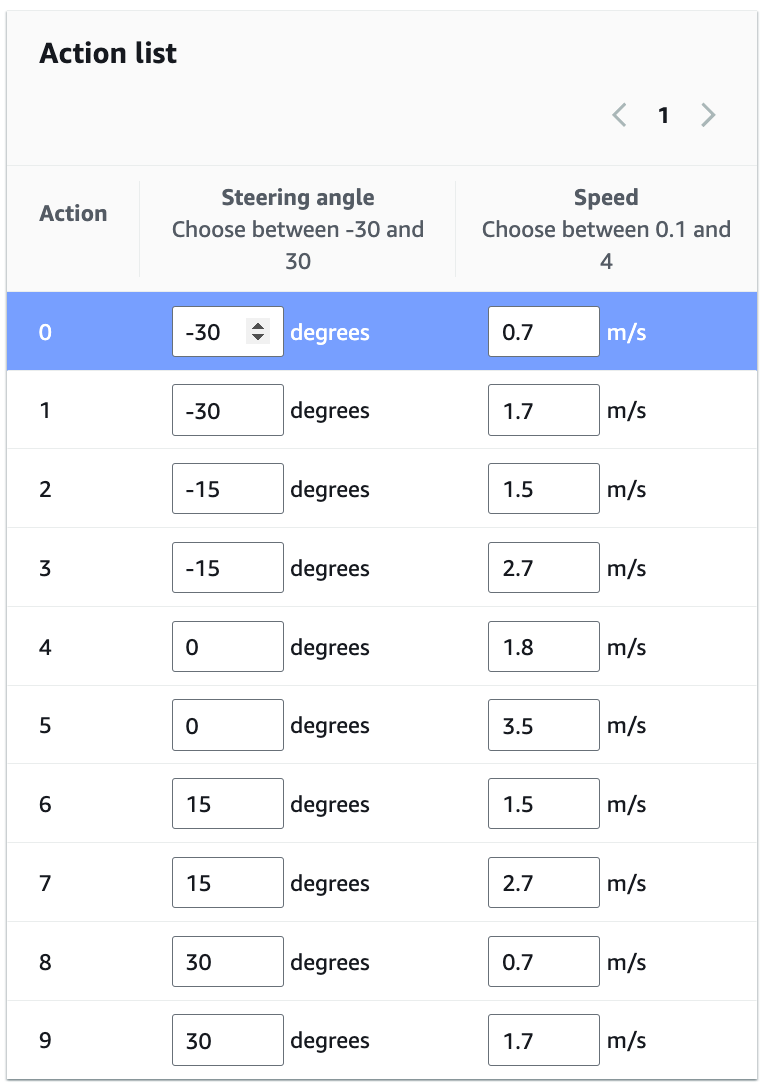Edit speed field for action 0
This screenshot has height=1090, width=766.
(543, 332)
